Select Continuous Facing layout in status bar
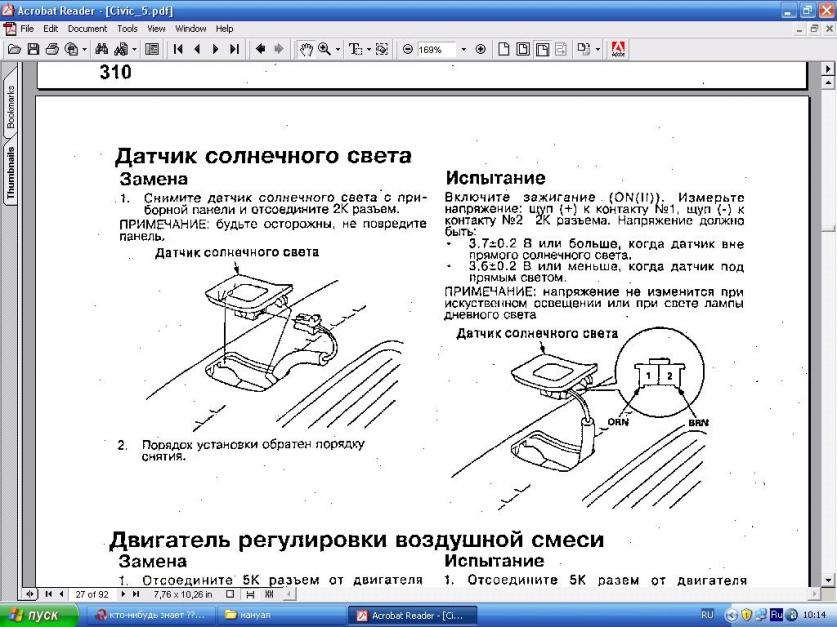Viewport: 837px width, 627px height. (x=269, y=594)
